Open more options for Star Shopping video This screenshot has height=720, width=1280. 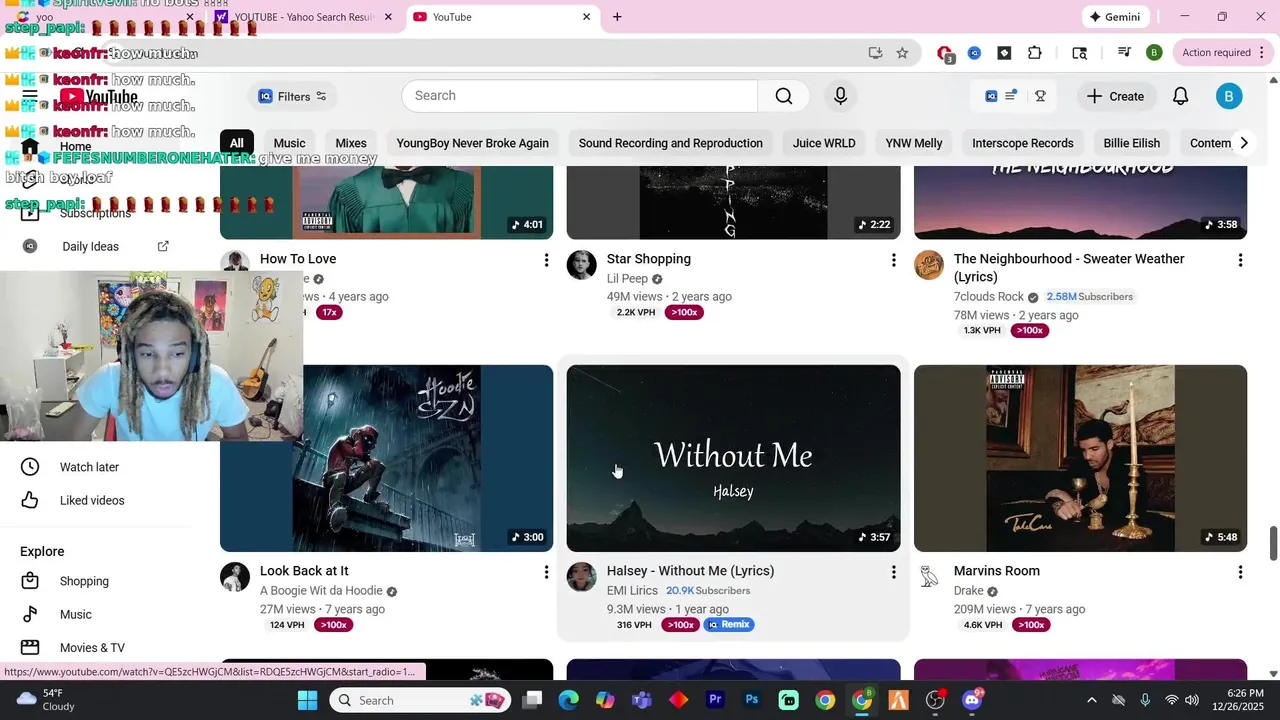pos(893,260)
